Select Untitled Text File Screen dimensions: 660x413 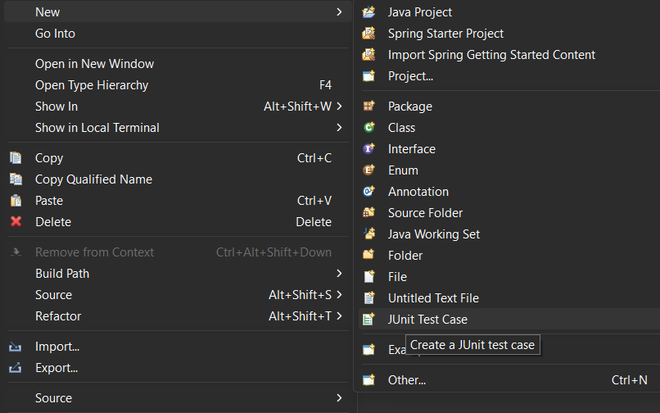pos(433,298)
